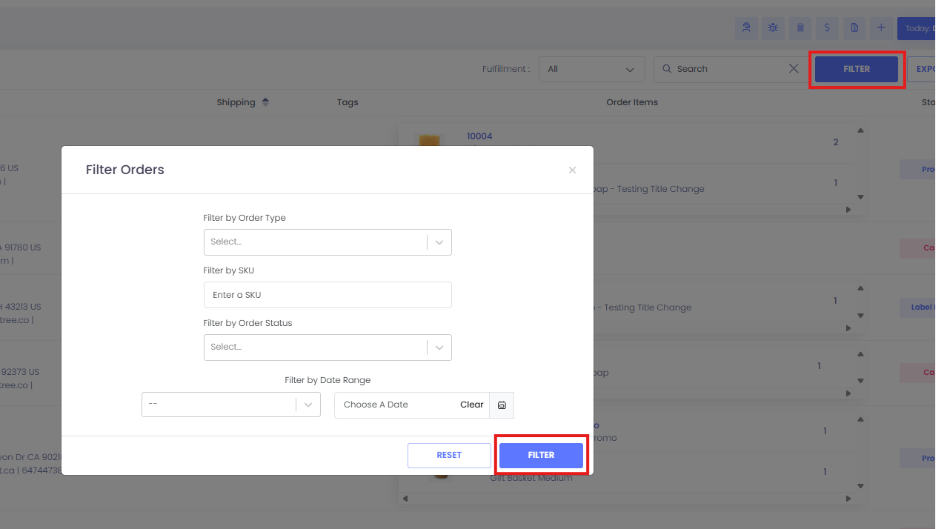
Task: Expand the Filter by Order Type dropdown
Action: (439, 242)
